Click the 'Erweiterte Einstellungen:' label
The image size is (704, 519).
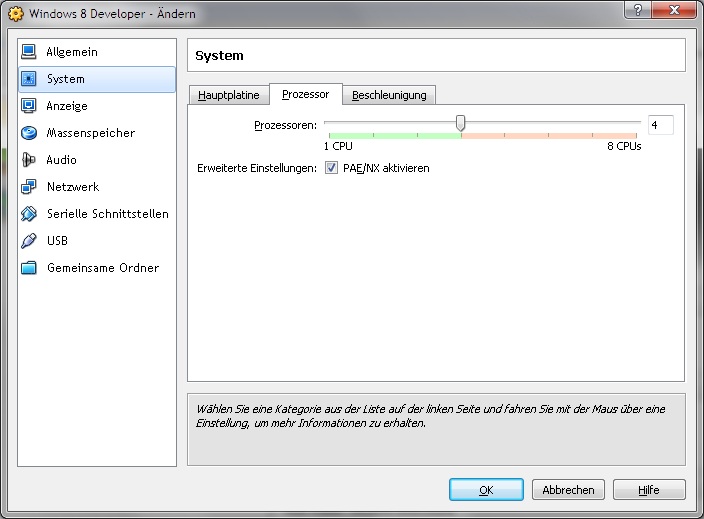coord(257,168)
